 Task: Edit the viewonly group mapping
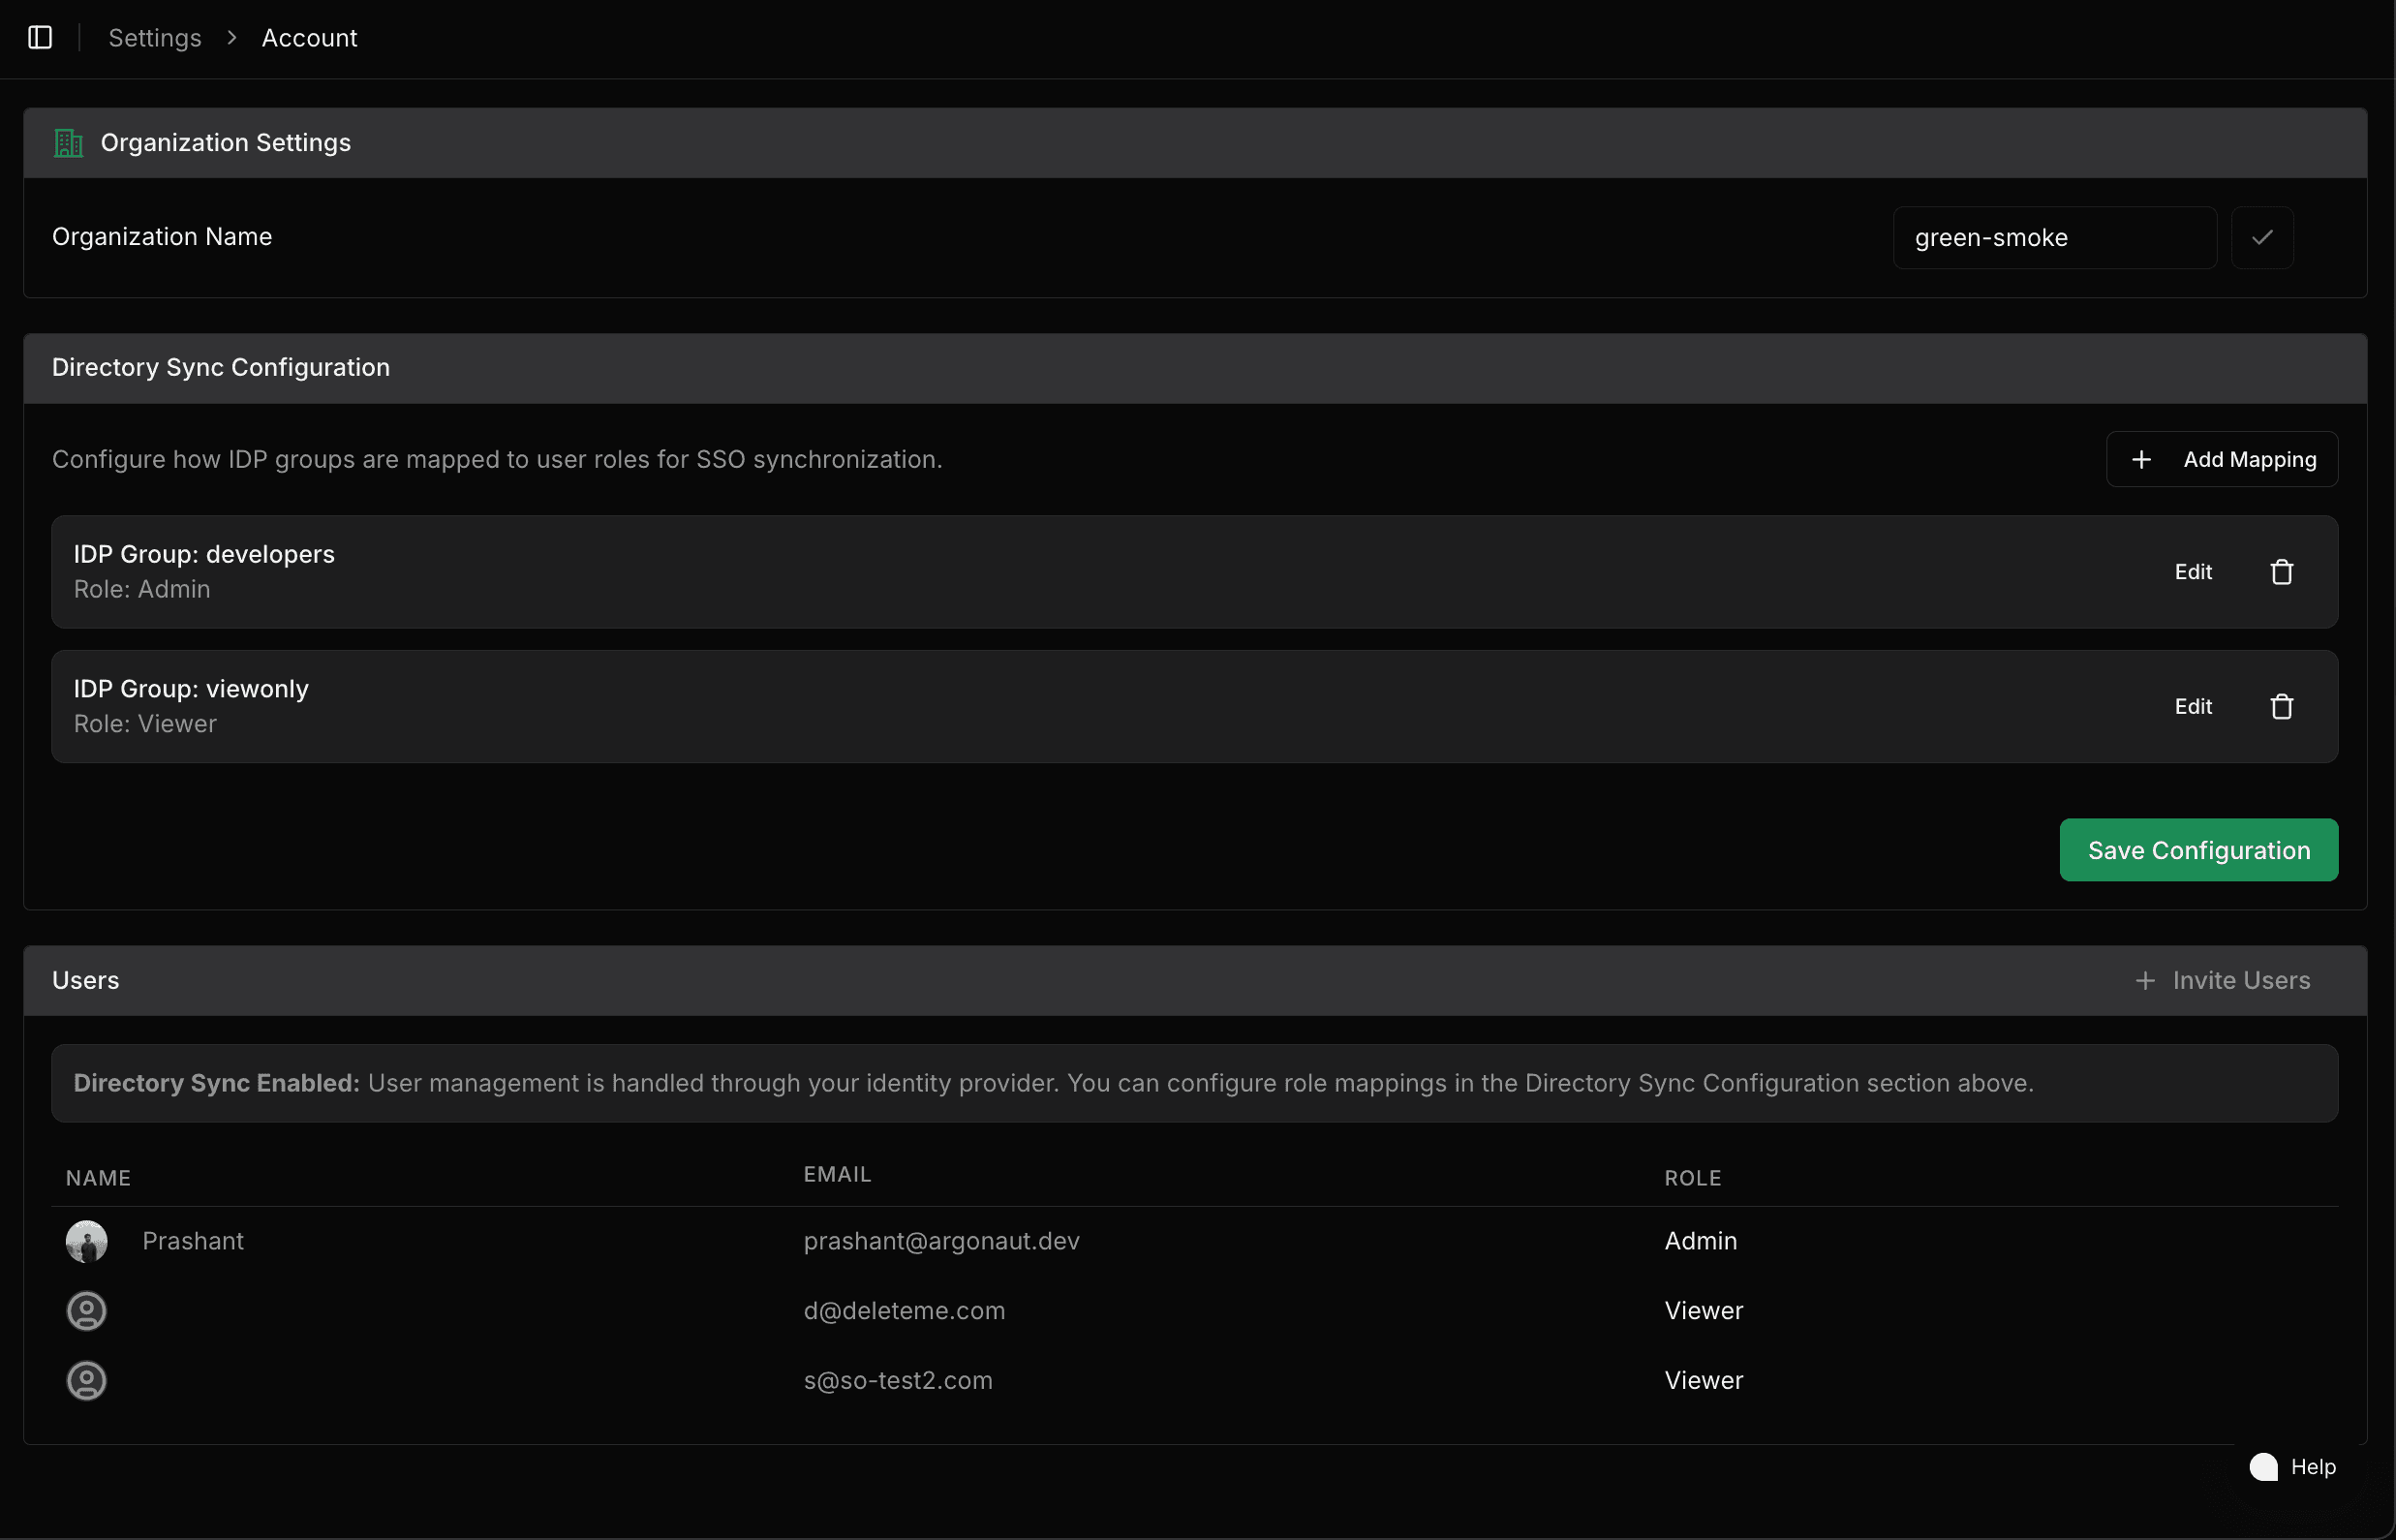point(2193,705)
